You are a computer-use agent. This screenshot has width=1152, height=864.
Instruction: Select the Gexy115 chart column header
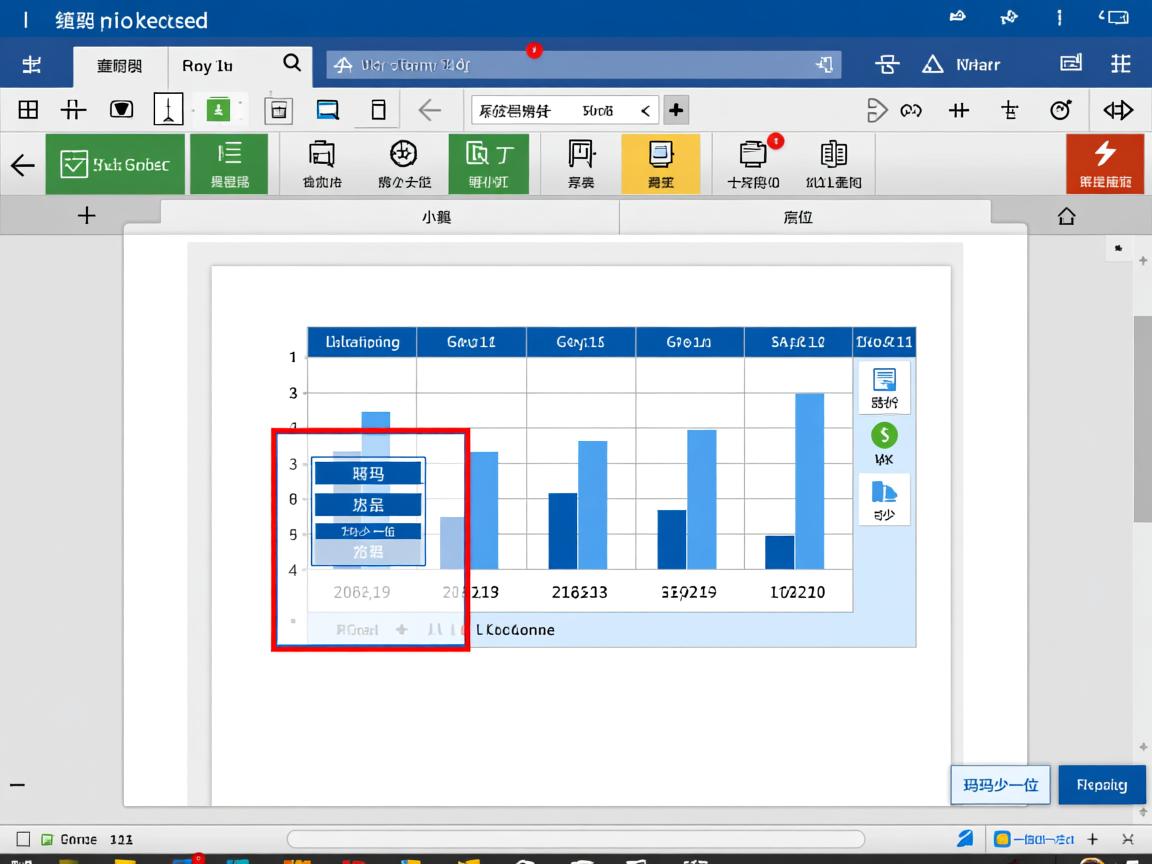pos(580,342)
